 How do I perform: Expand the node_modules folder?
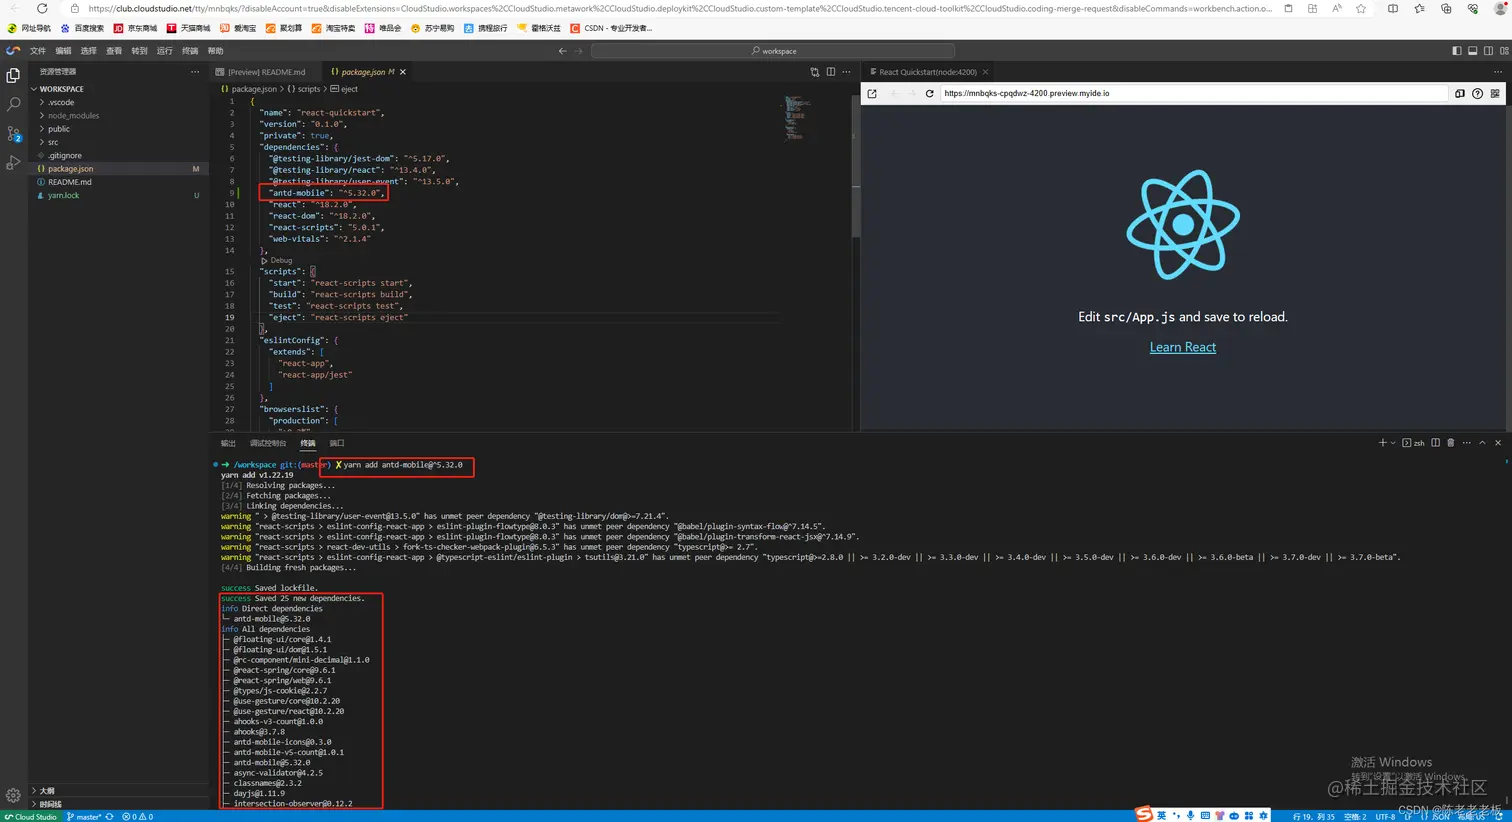[x=42, y=115]
